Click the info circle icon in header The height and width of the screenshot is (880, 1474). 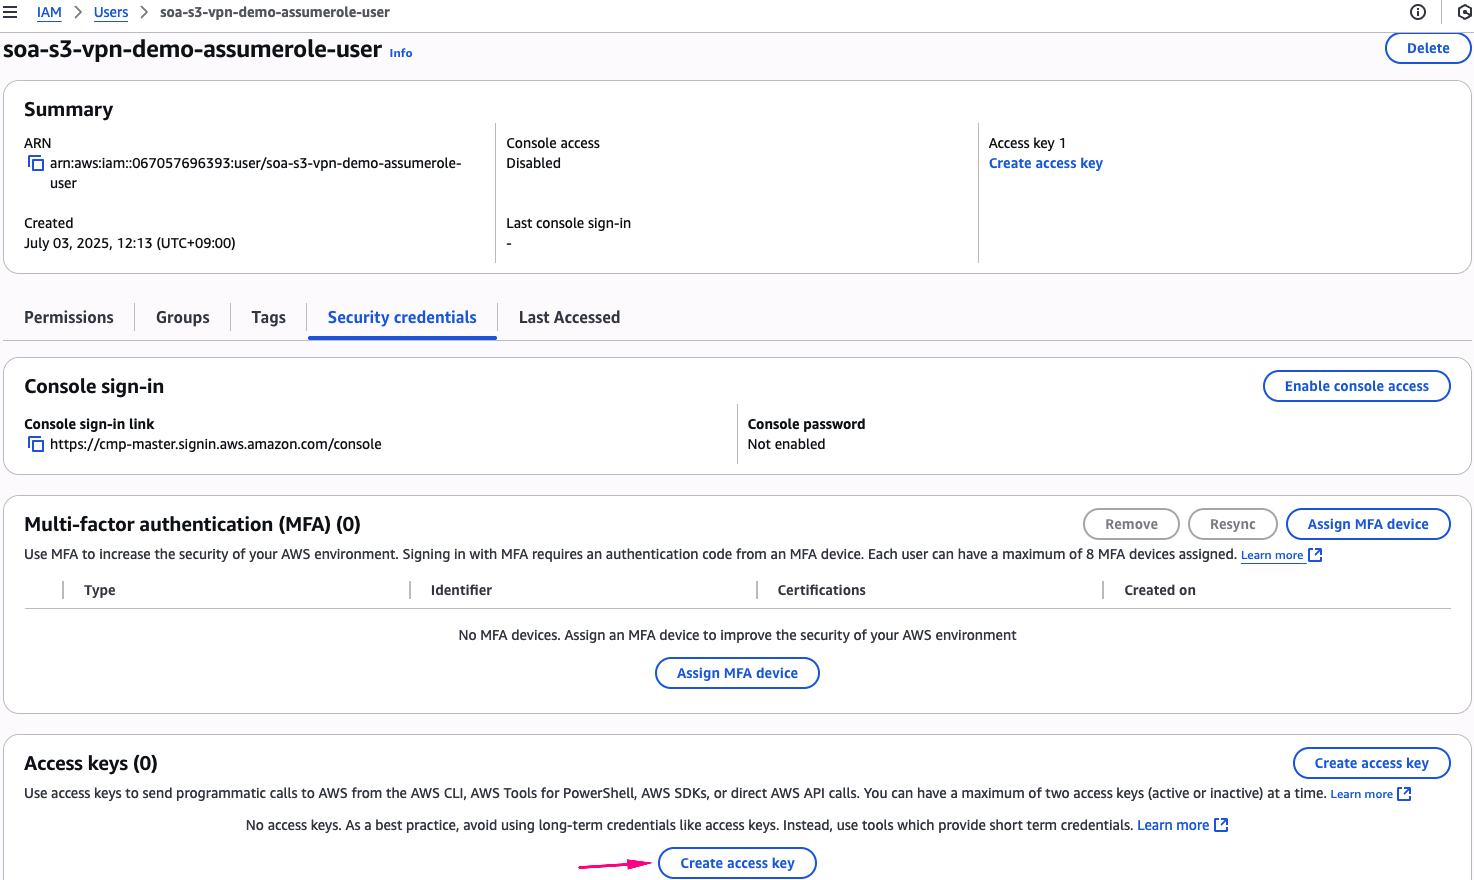tap(1417, 12)
